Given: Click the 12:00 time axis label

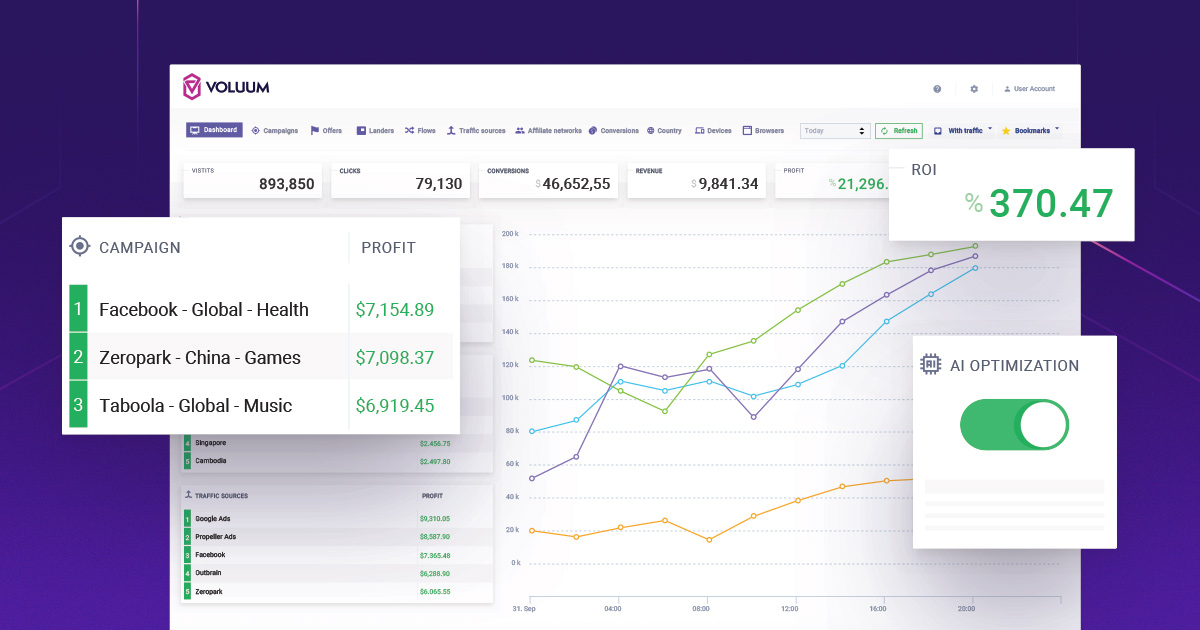Looking at the screenshot, I should click(790, 607).
